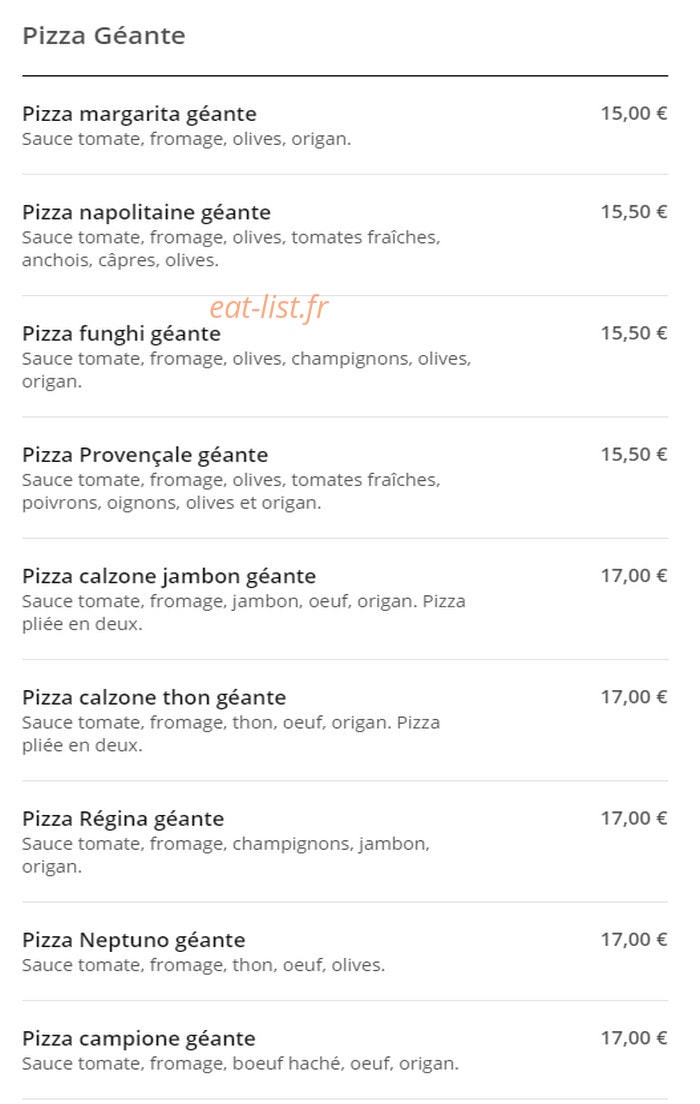
Task: Open the Pizza napolitaine géante entry
Action: pyautogui.click(x=345, y=235)
